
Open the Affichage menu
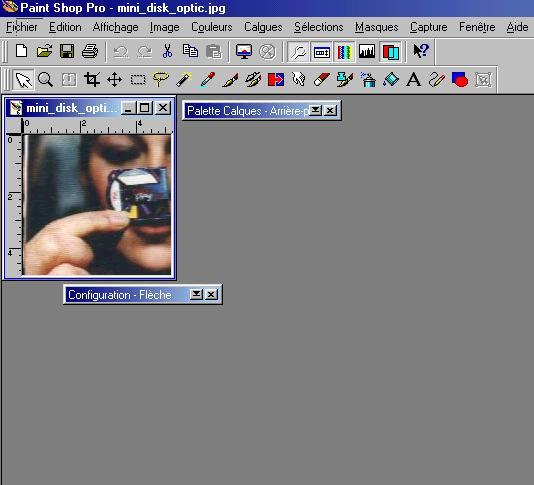pos(115,27)
